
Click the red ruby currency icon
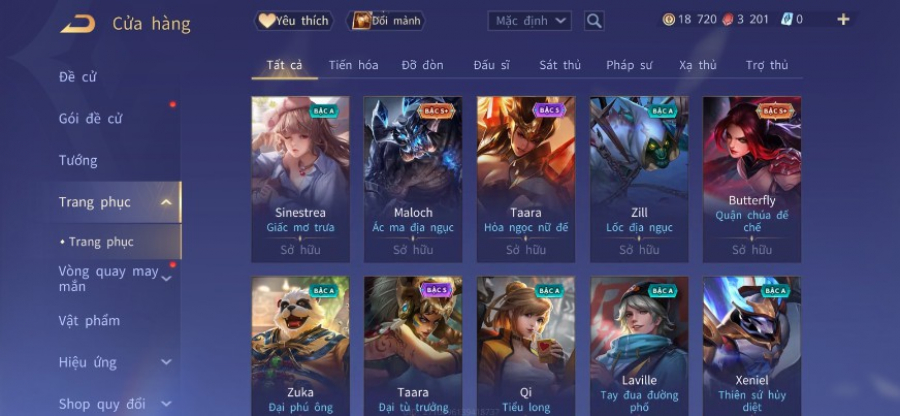pos(727,20)
